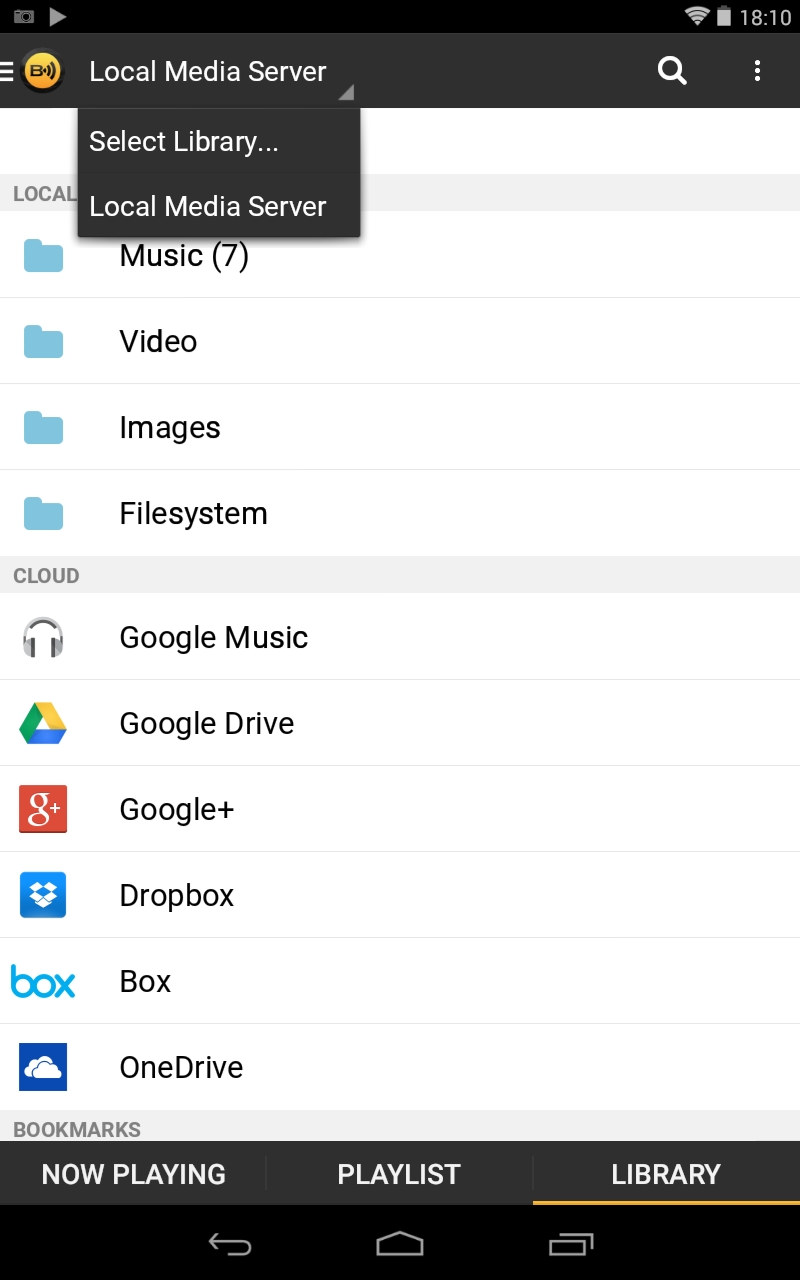Tap the Box logo icon
Image resolution: width=800 pixels, height=1280 pixels.
point(43,981)
